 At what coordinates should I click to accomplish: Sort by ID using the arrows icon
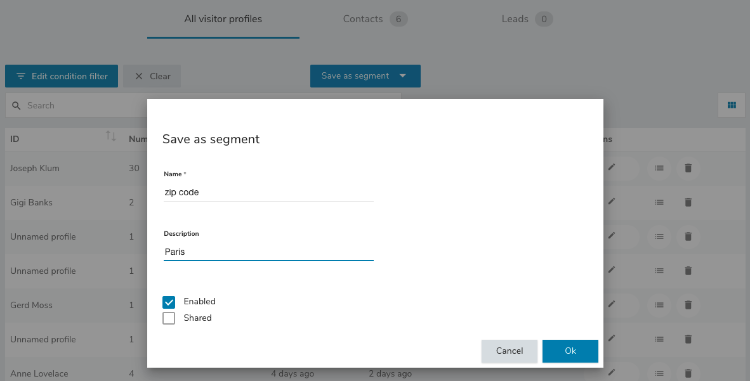point(110,136)
